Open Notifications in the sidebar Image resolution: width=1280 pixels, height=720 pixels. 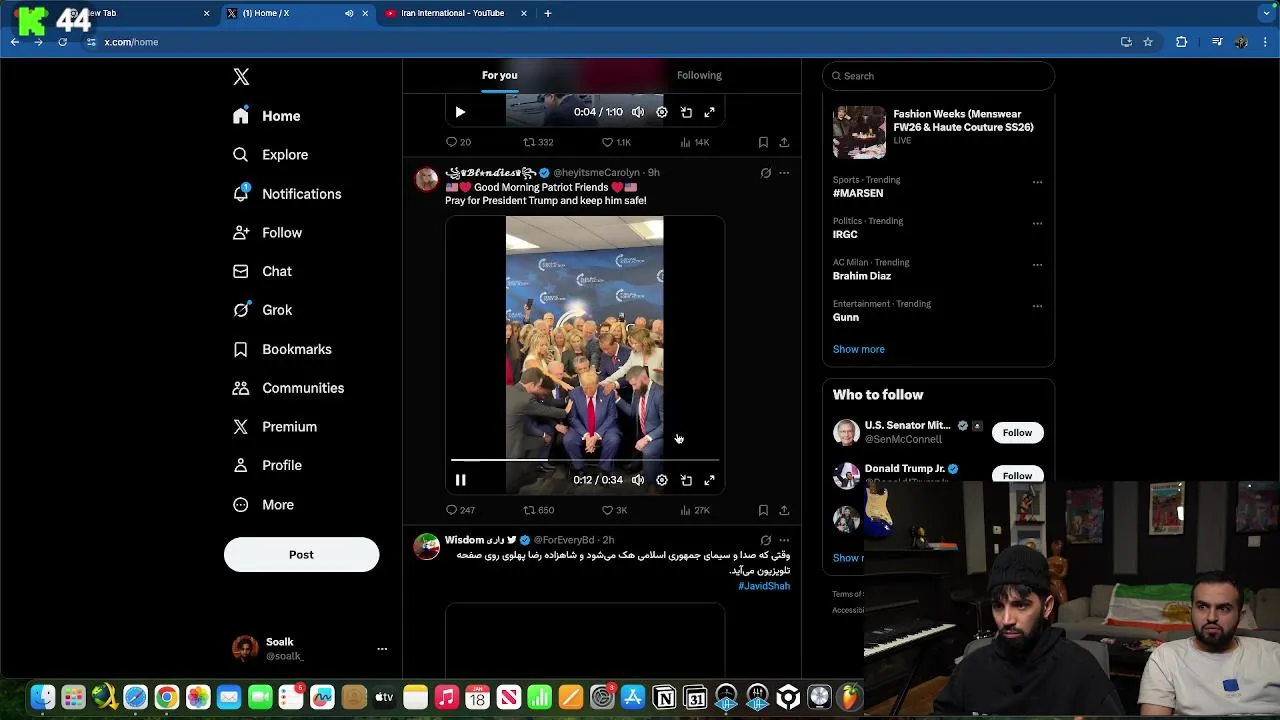pos(286,194)
